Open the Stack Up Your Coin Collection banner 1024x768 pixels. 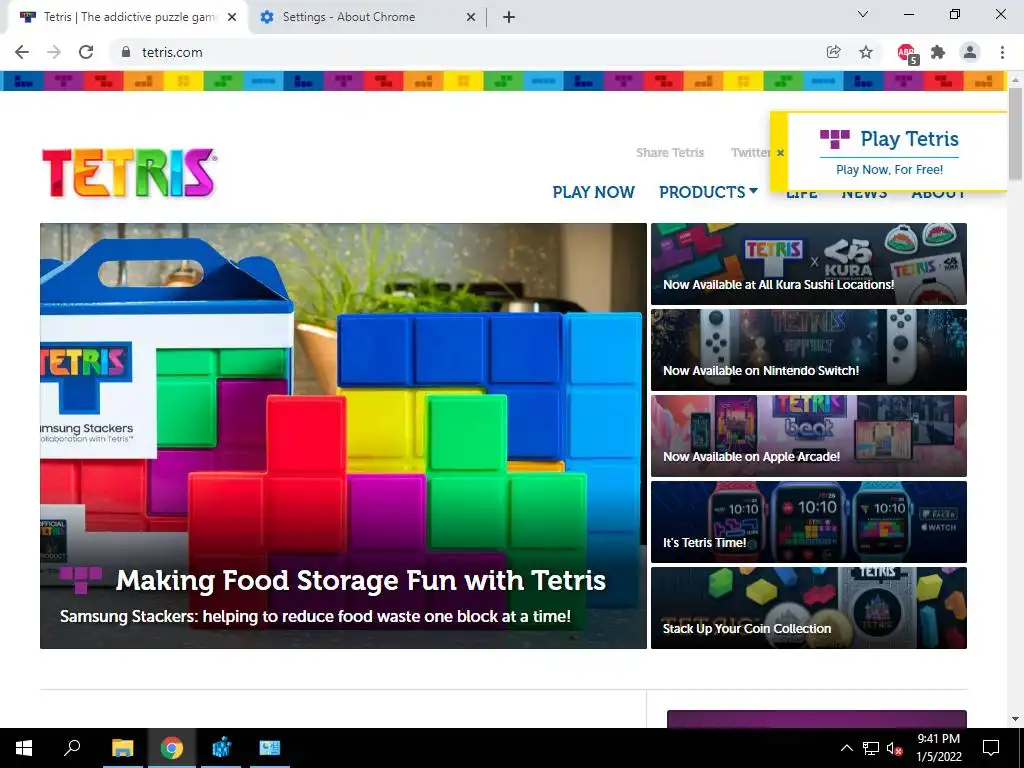808,608
